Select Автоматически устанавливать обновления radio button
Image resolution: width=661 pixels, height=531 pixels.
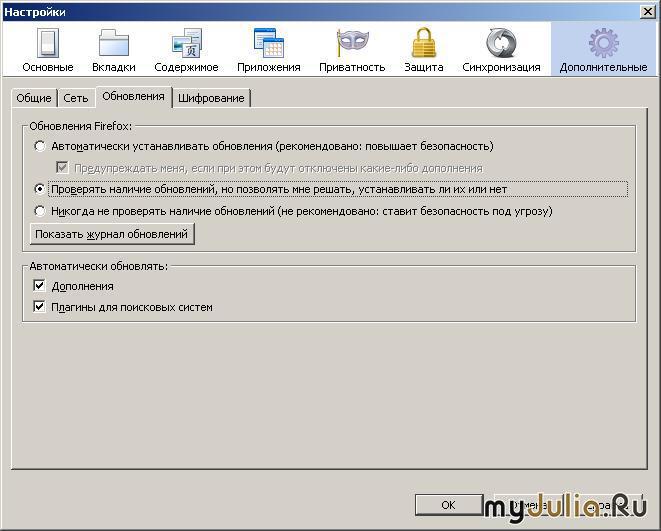pyautogui.click(x=40, y=146)
